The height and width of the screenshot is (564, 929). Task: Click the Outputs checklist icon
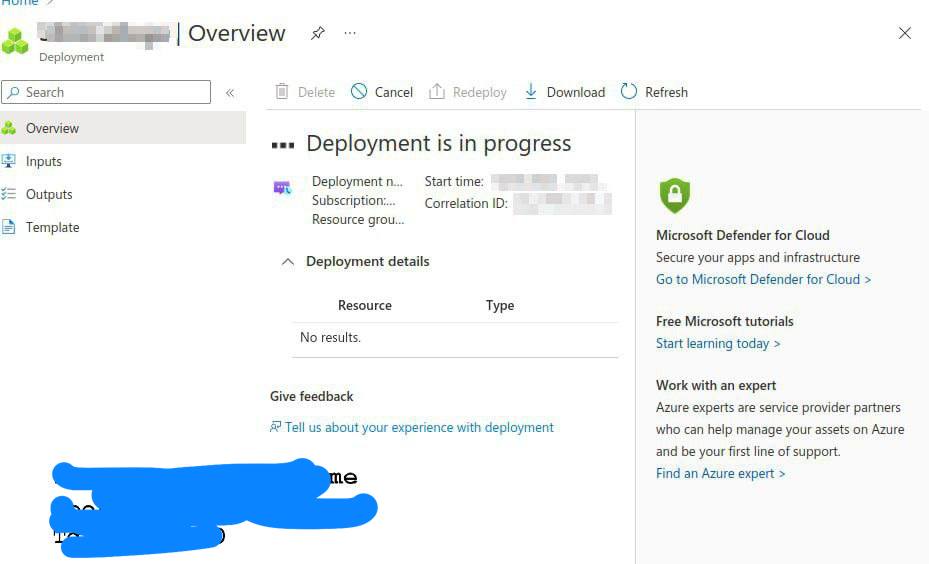coord(8,194)
